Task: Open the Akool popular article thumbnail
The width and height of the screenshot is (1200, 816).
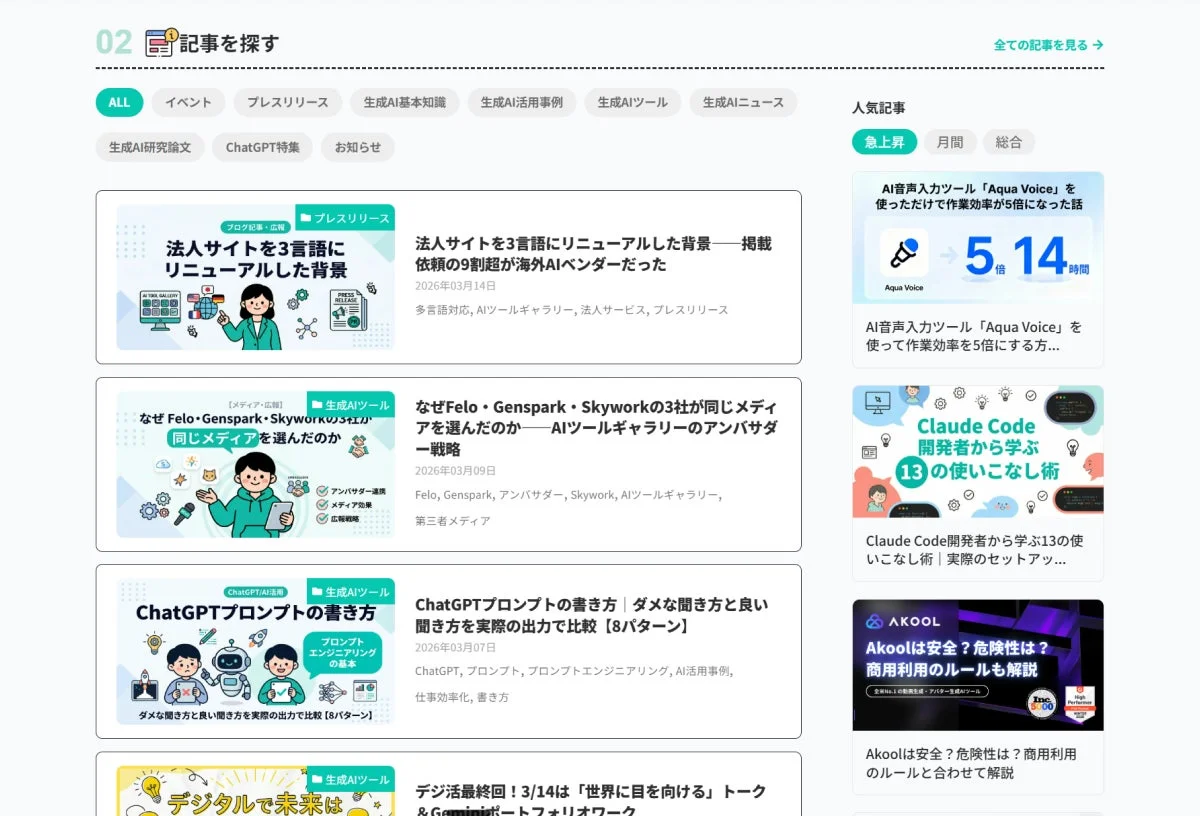Action: (977, 663)
